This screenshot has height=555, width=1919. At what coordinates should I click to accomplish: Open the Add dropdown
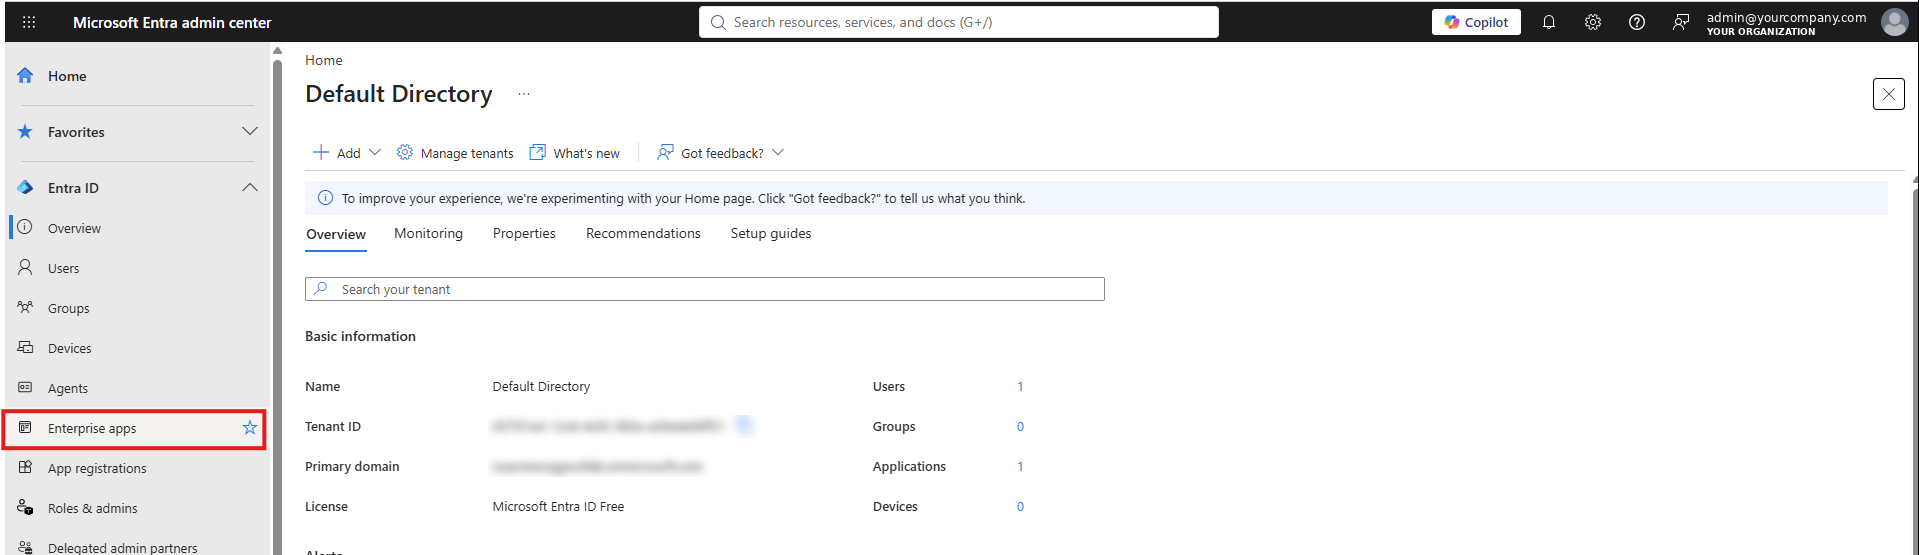click(x=347, y=153)
